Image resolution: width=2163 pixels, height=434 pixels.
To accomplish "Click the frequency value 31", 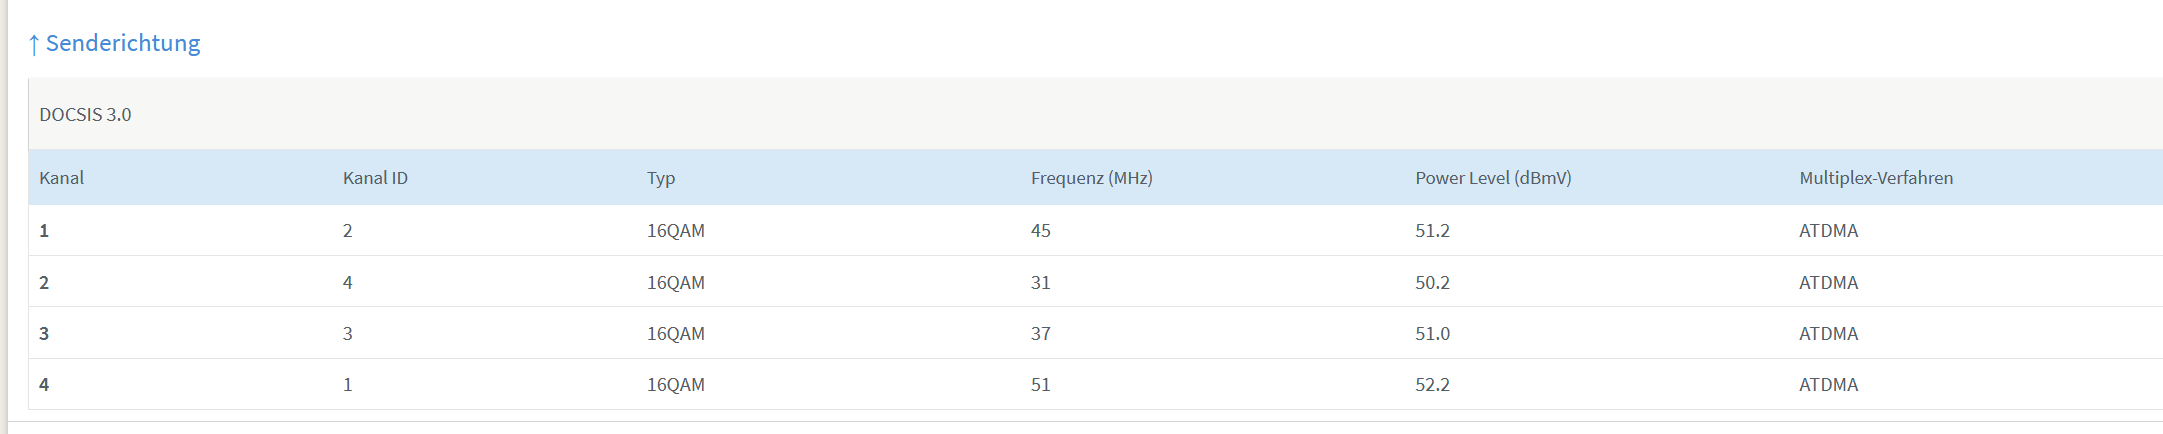I will pos(1040,283).
